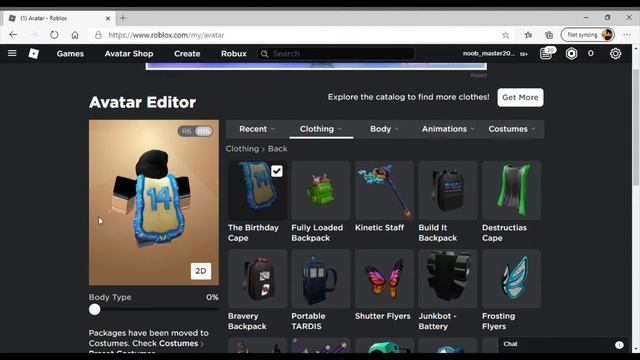This screenshot has height=360, width=640.
Task: Click the Clothing breadcrumb link
Action: [x=242, y=149]
